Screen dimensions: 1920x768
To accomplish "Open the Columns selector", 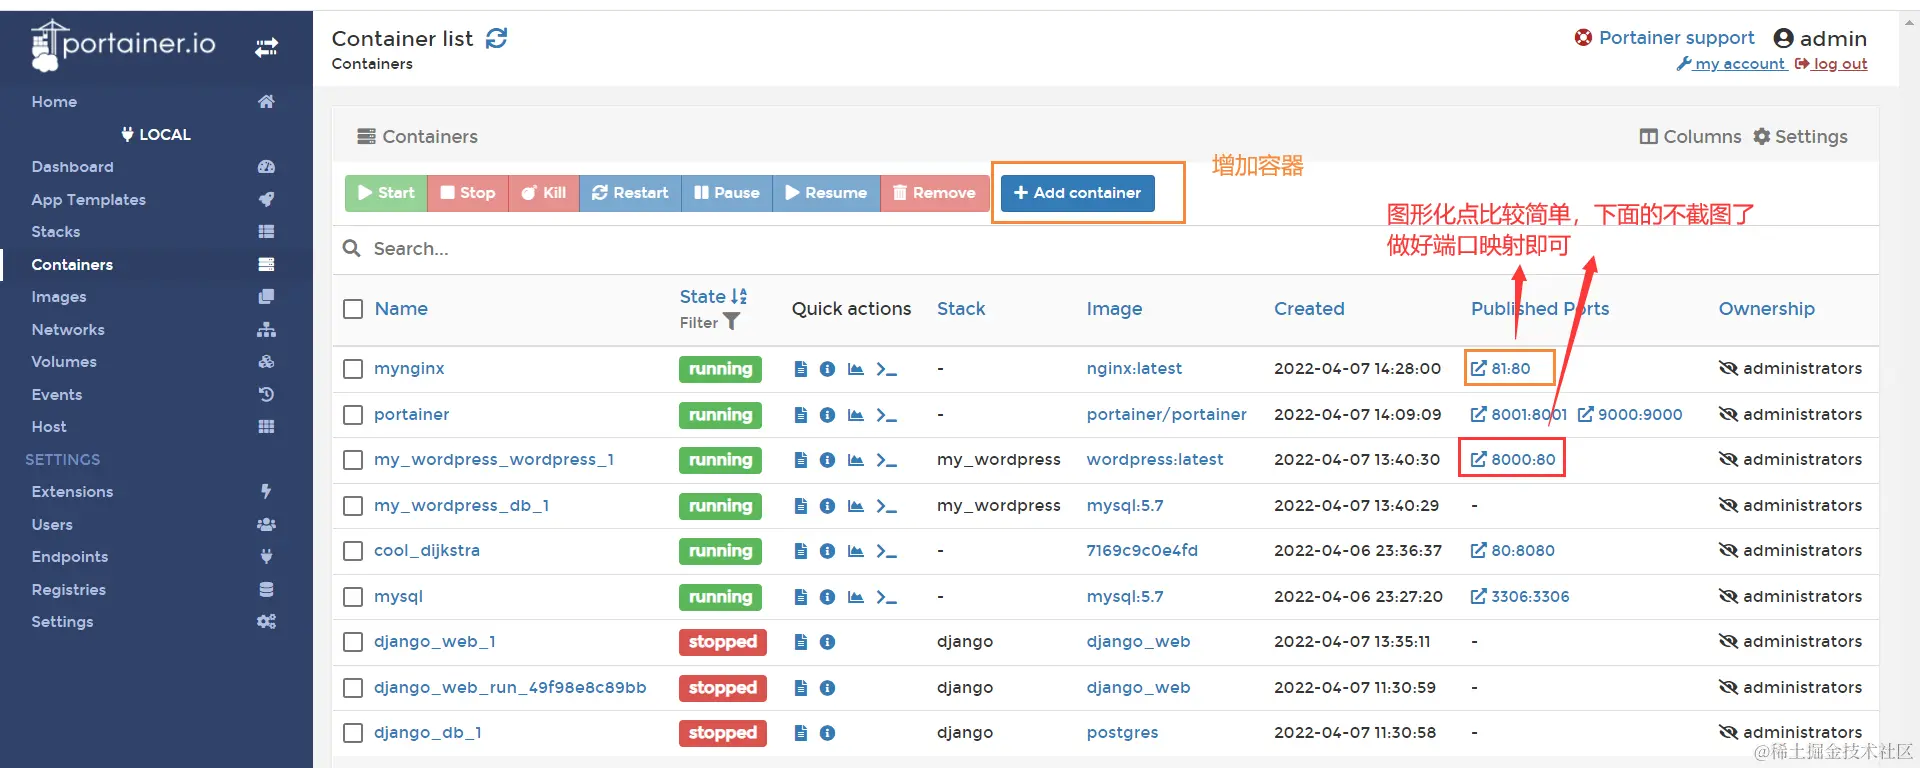I will click(x=1690, y=137).
